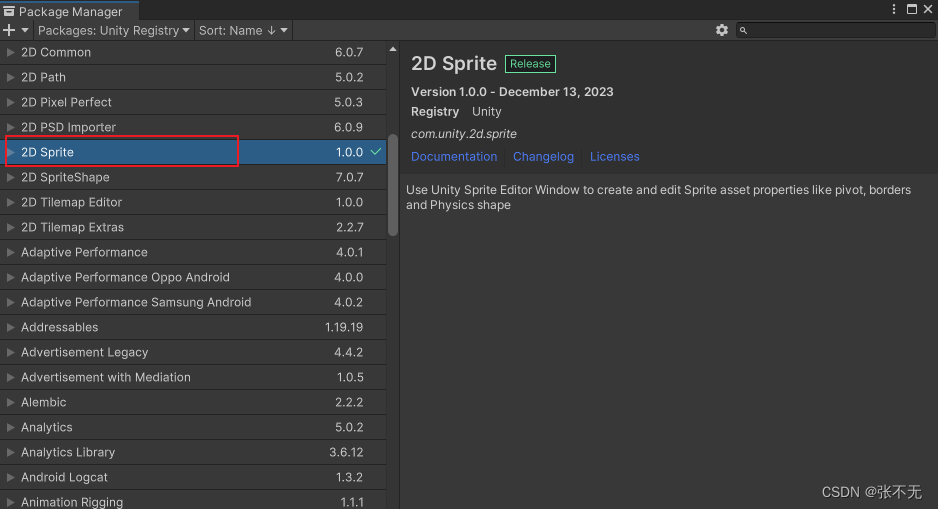Expand the 2D Sprite package versions
Screen dimensions: 938x509
10,153
